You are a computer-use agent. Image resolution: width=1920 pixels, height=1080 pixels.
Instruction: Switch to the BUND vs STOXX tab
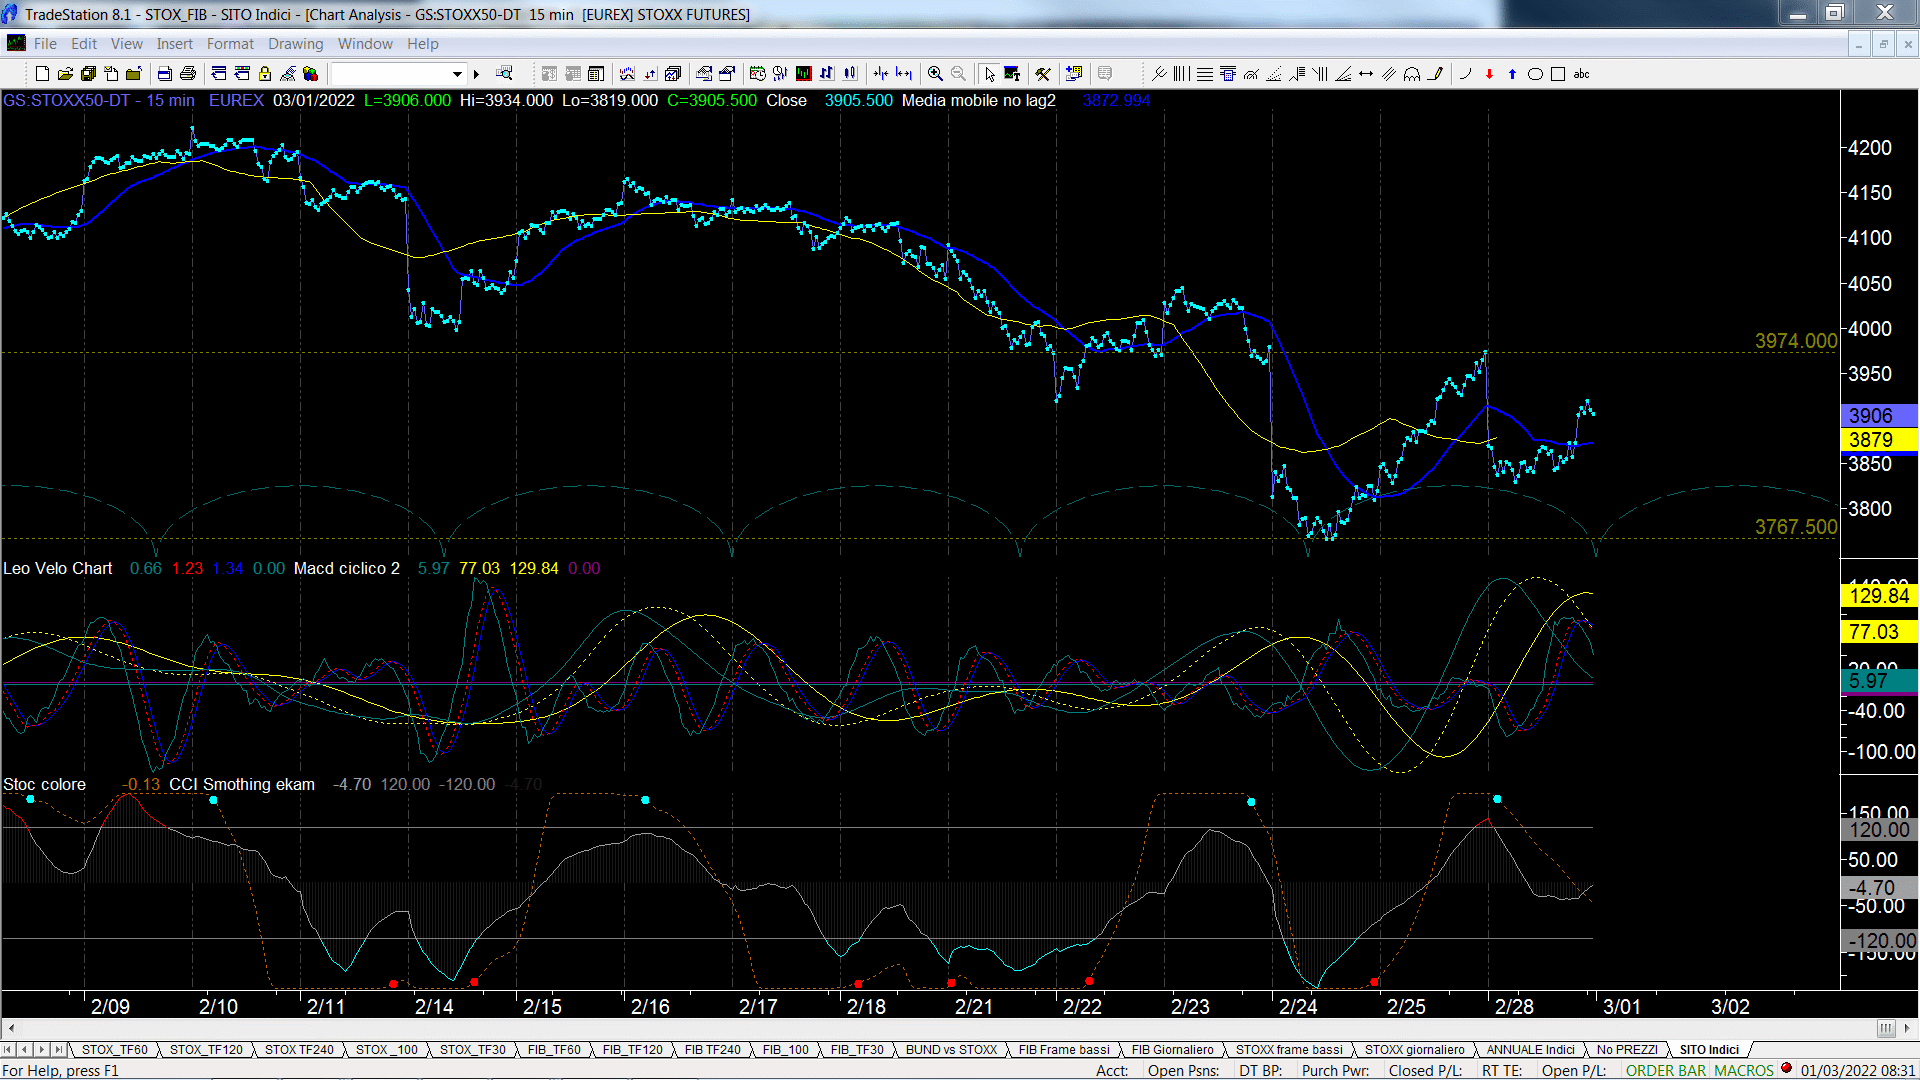click(952, 1049)
